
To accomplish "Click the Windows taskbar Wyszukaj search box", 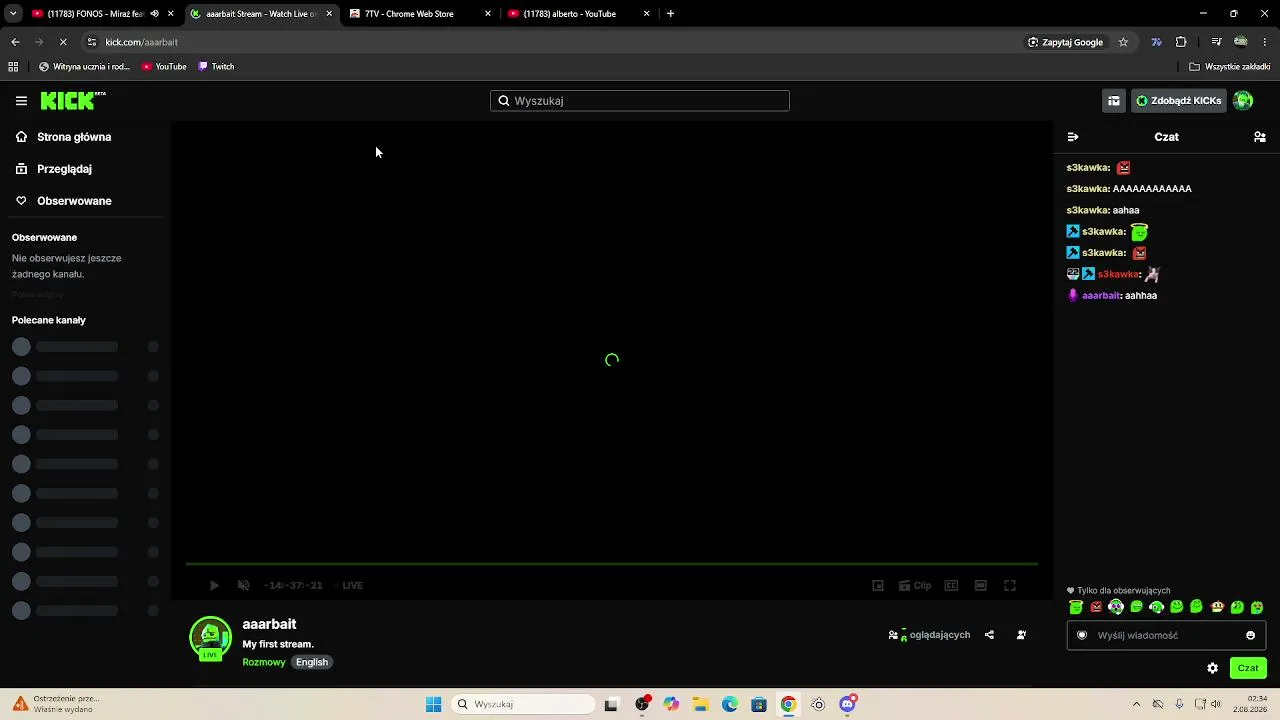I will [x=522, y=704].
